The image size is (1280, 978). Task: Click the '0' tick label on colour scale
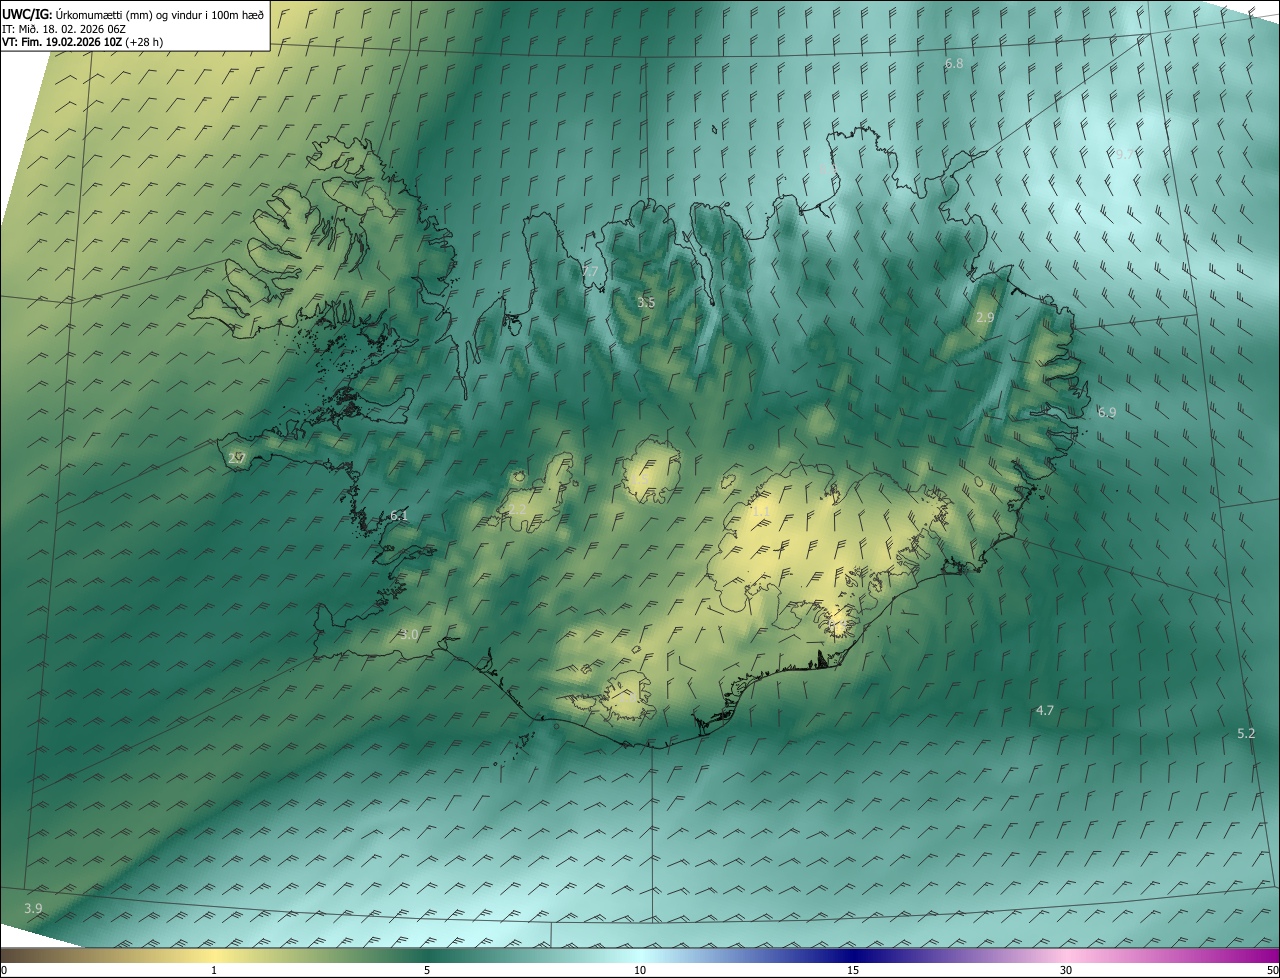[4, 970]
